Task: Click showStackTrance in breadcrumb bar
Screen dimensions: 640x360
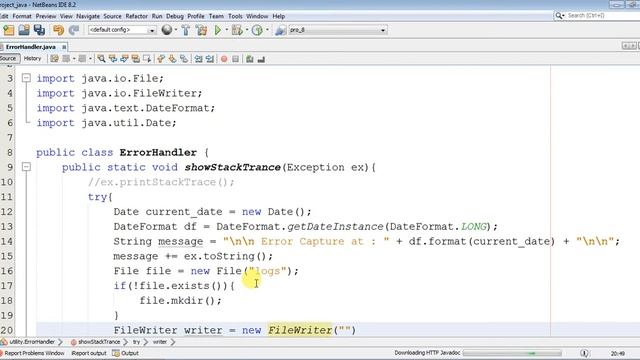Action: click(99, 342)
